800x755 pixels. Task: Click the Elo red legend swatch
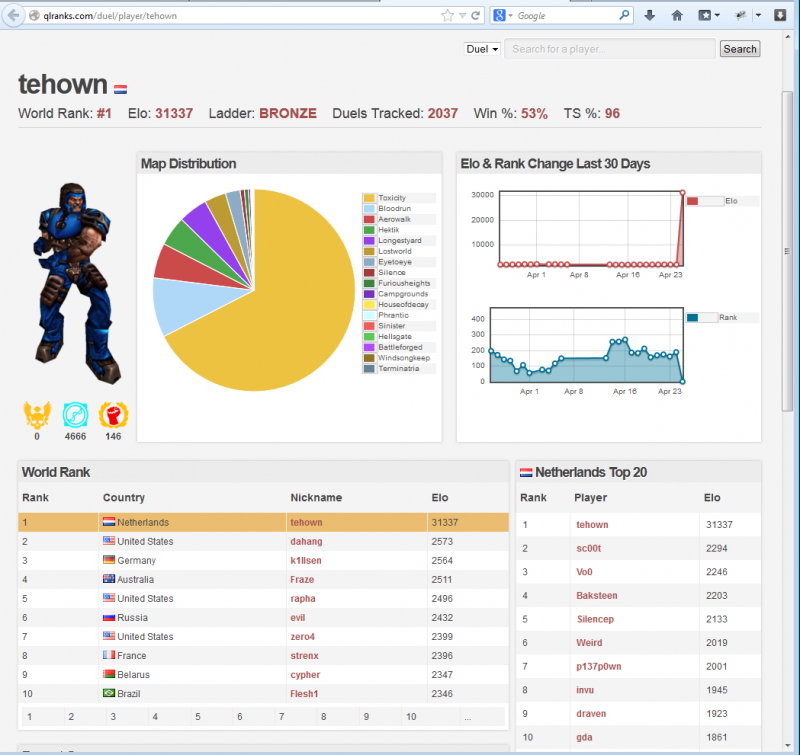pyautogui.click(x=692, y=201)
